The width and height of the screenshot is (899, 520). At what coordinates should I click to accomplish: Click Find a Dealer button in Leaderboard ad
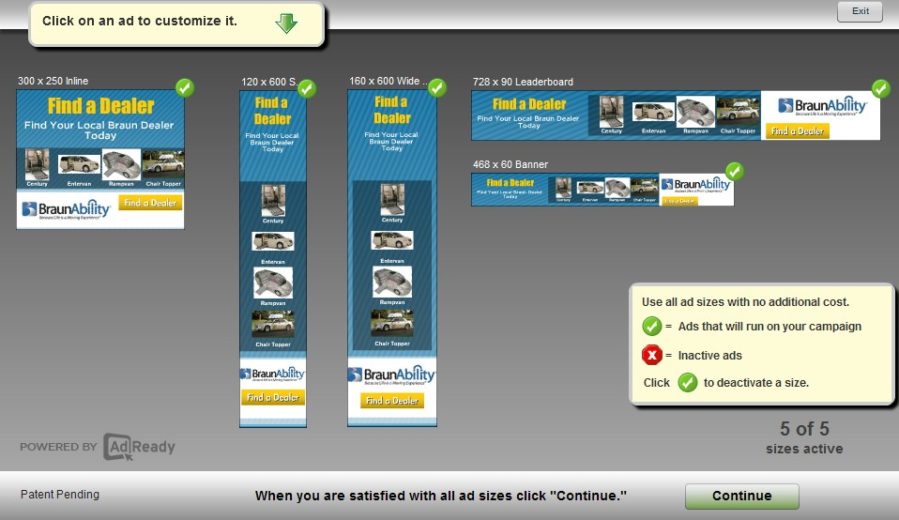coord(797,131)
